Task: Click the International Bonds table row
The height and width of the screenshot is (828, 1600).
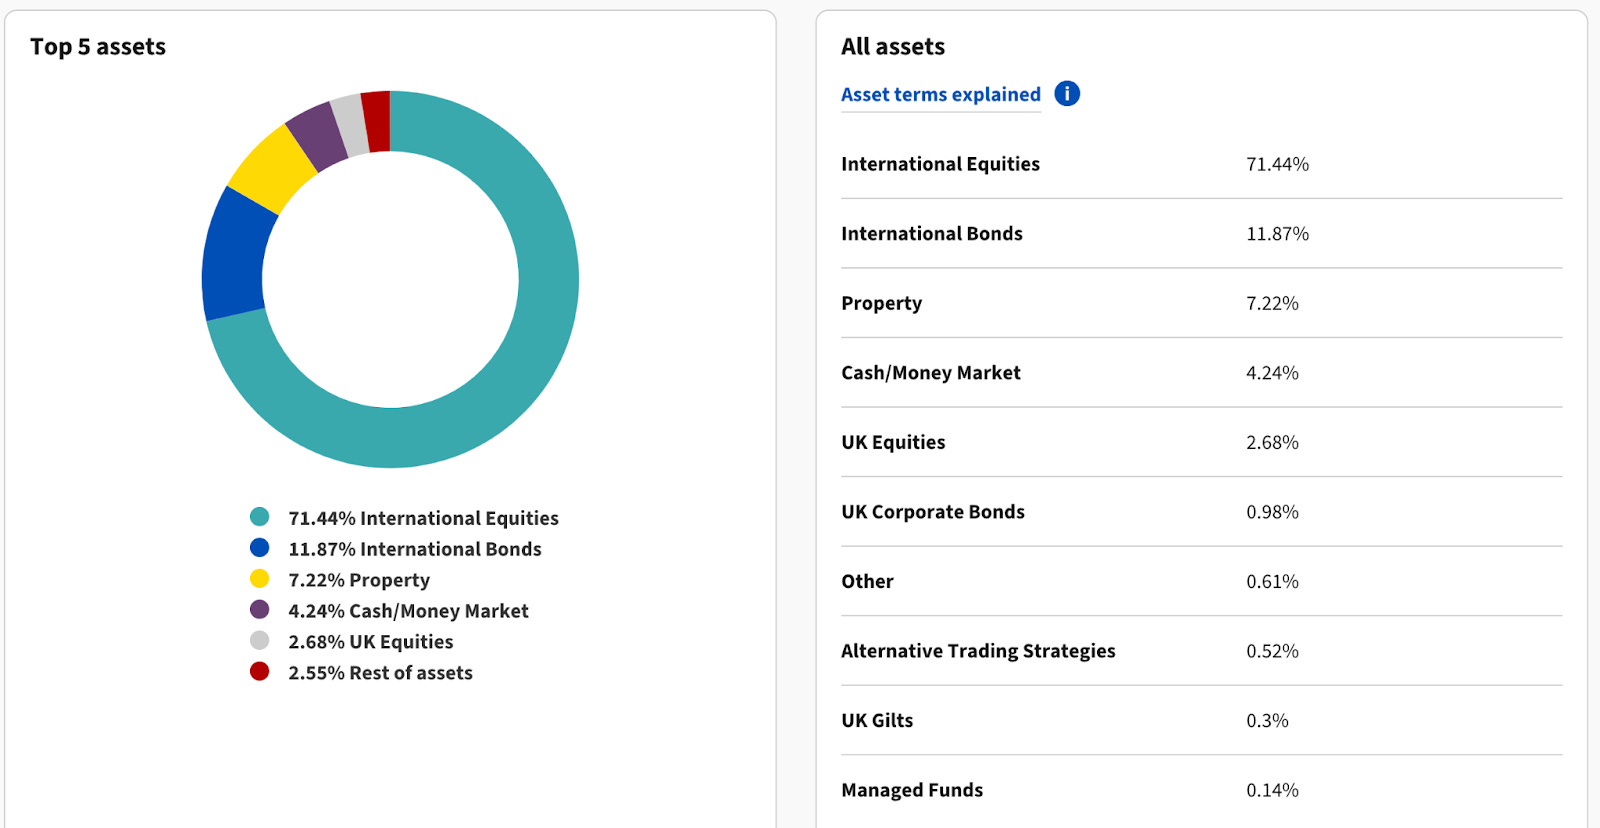Action: coord(1201,233)
